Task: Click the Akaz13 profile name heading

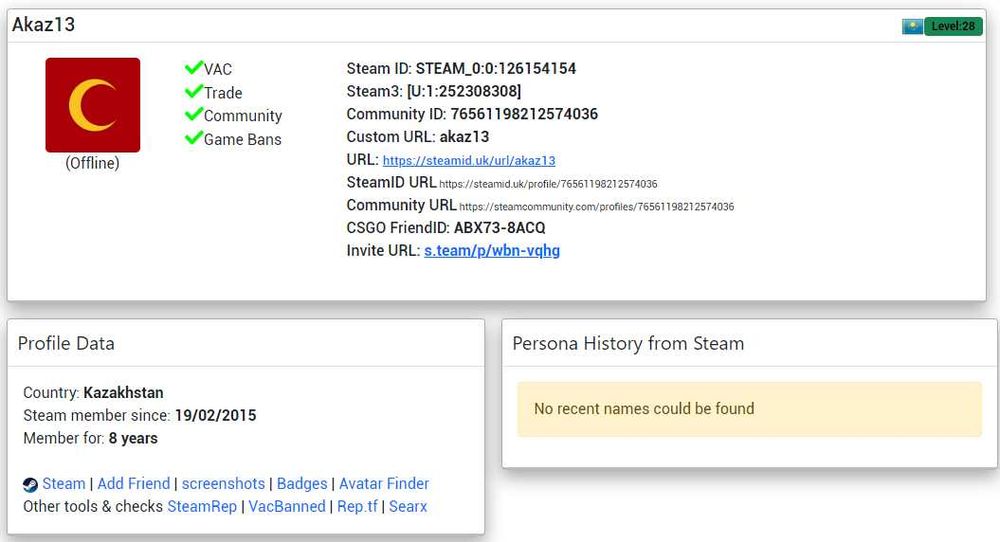Action: pyautogui.click(x=43, y=24)
